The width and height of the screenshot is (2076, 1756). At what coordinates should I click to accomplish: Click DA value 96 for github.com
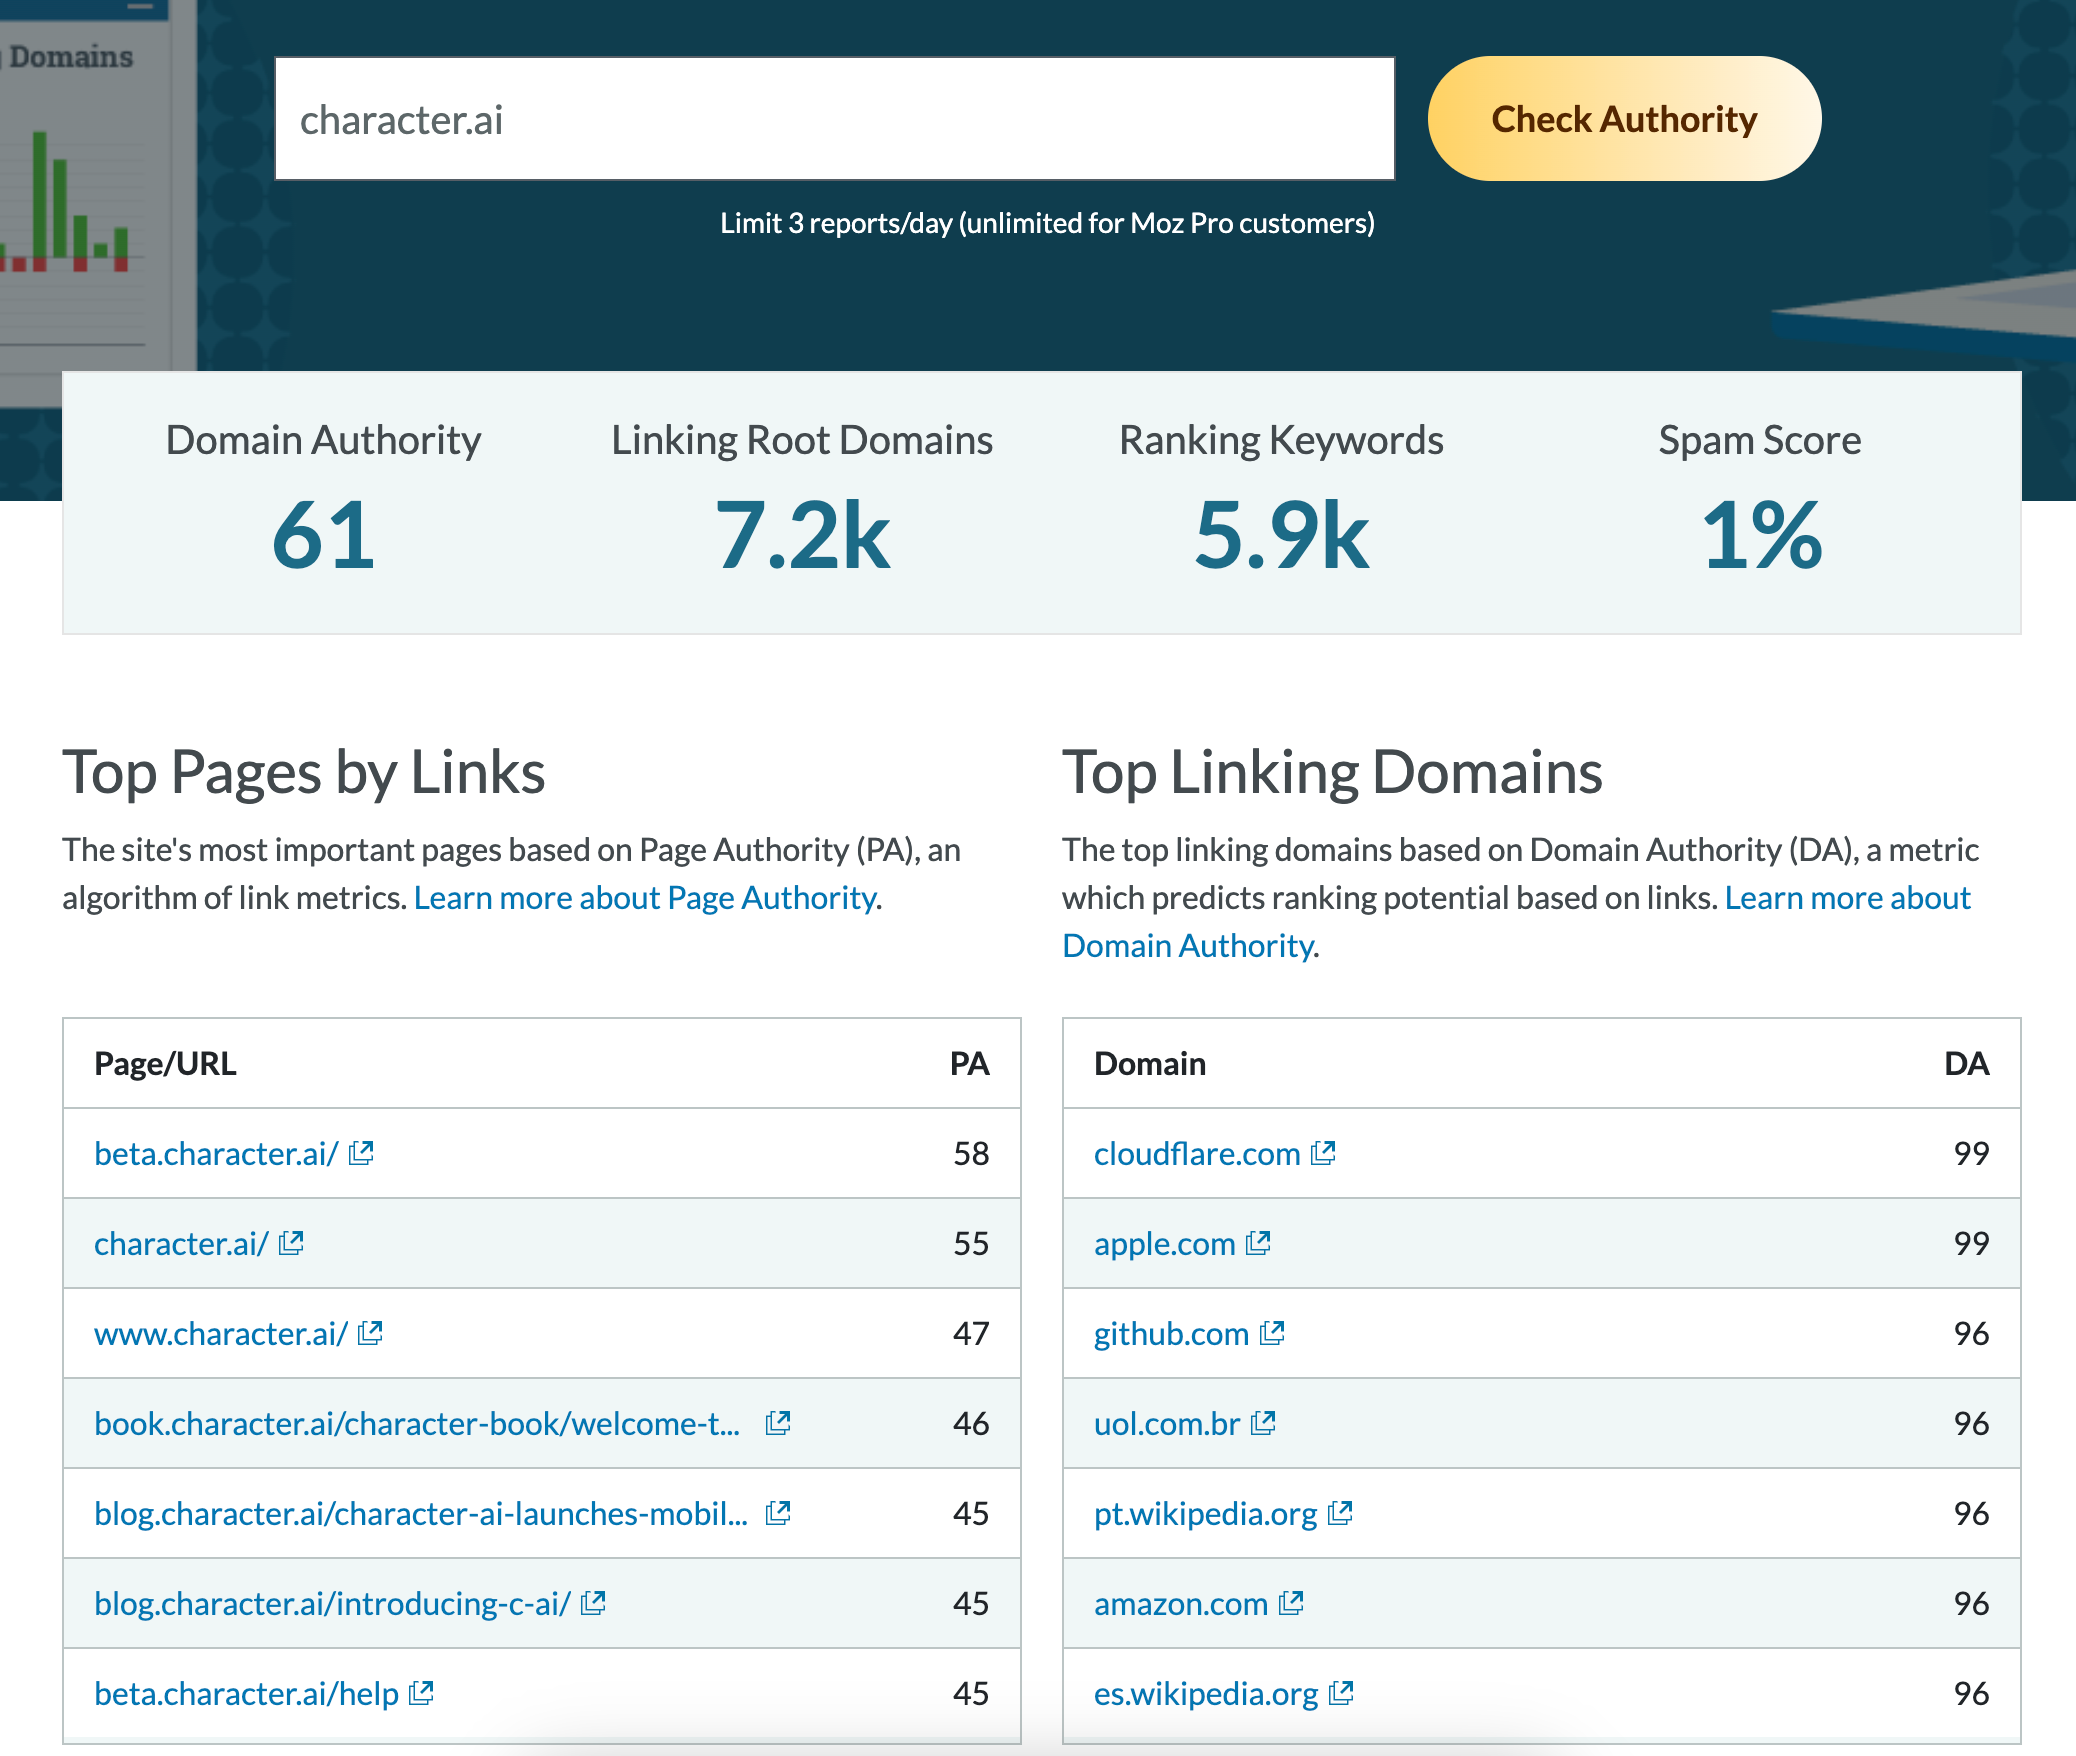(x=1971, y=1334)
